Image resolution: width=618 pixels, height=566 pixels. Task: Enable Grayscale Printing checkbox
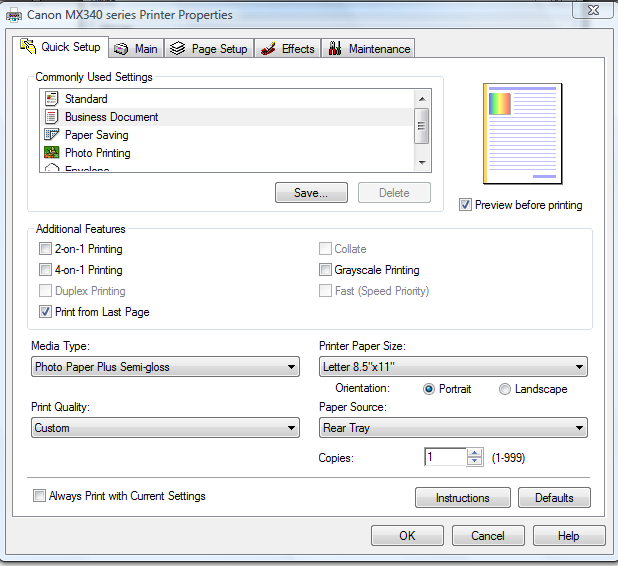coord(325,270)
